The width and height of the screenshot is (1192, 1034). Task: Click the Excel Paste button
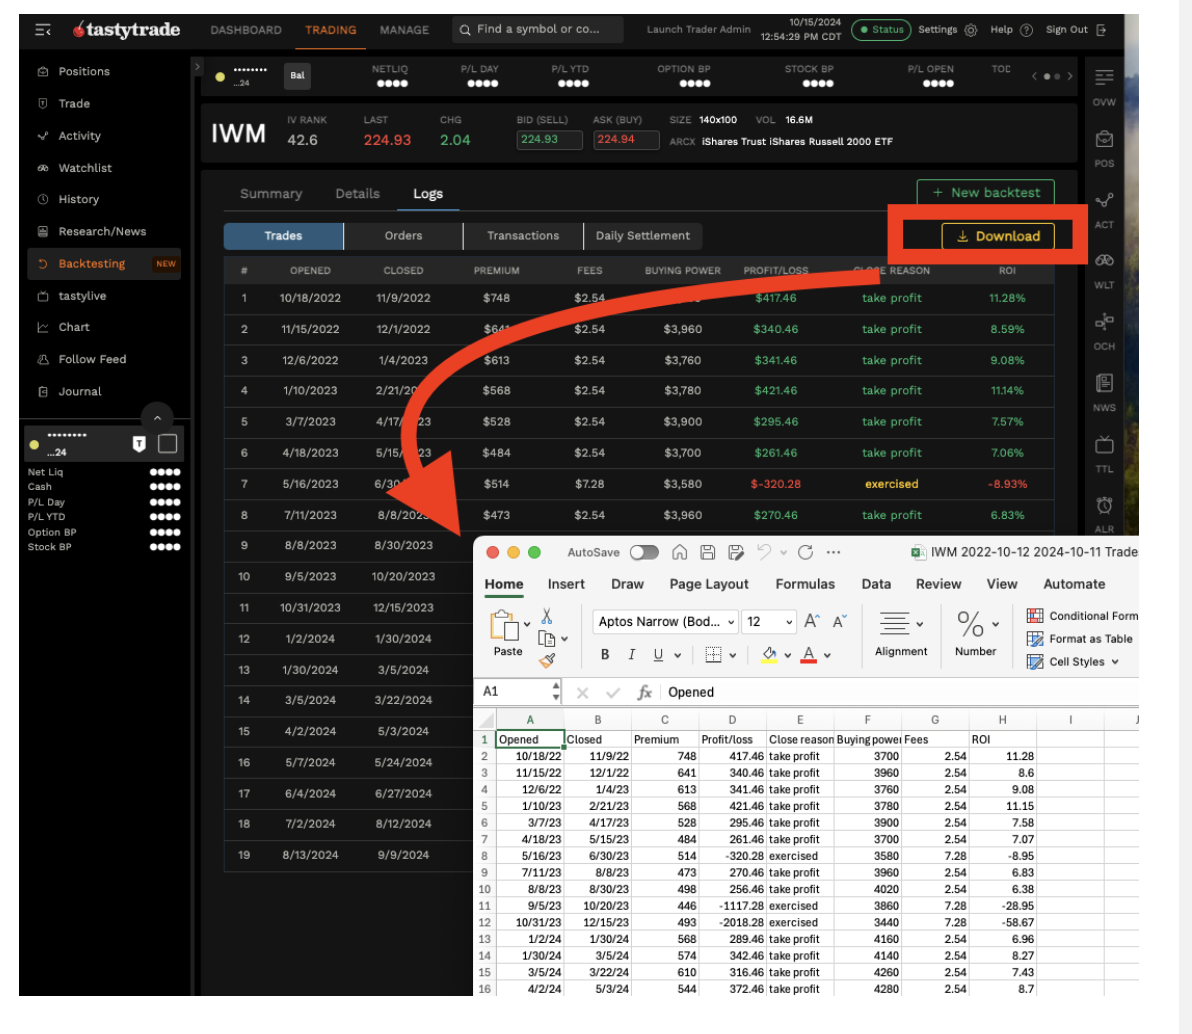[x=507, y=633]
